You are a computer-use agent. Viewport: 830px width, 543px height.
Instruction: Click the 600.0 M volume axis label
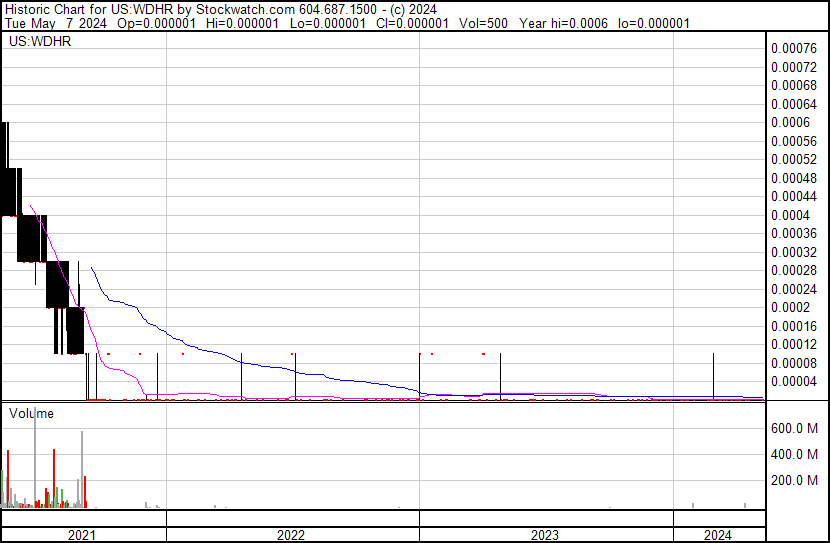795,428
